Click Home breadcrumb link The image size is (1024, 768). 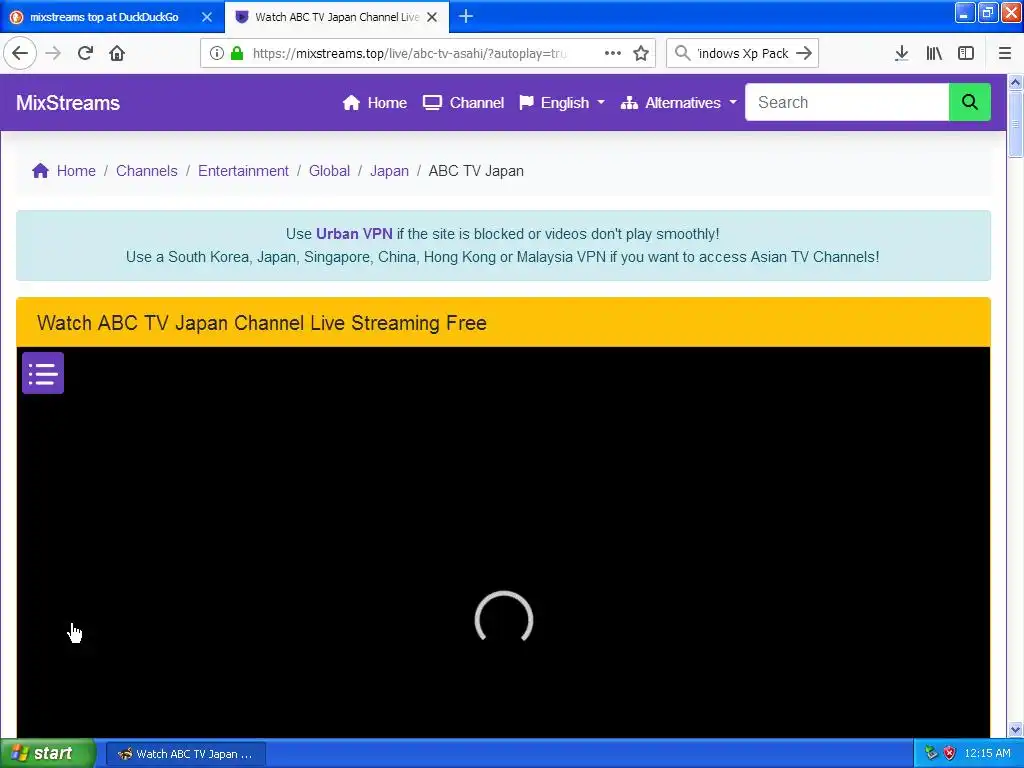pyautogui.click(x=76, y=170)
